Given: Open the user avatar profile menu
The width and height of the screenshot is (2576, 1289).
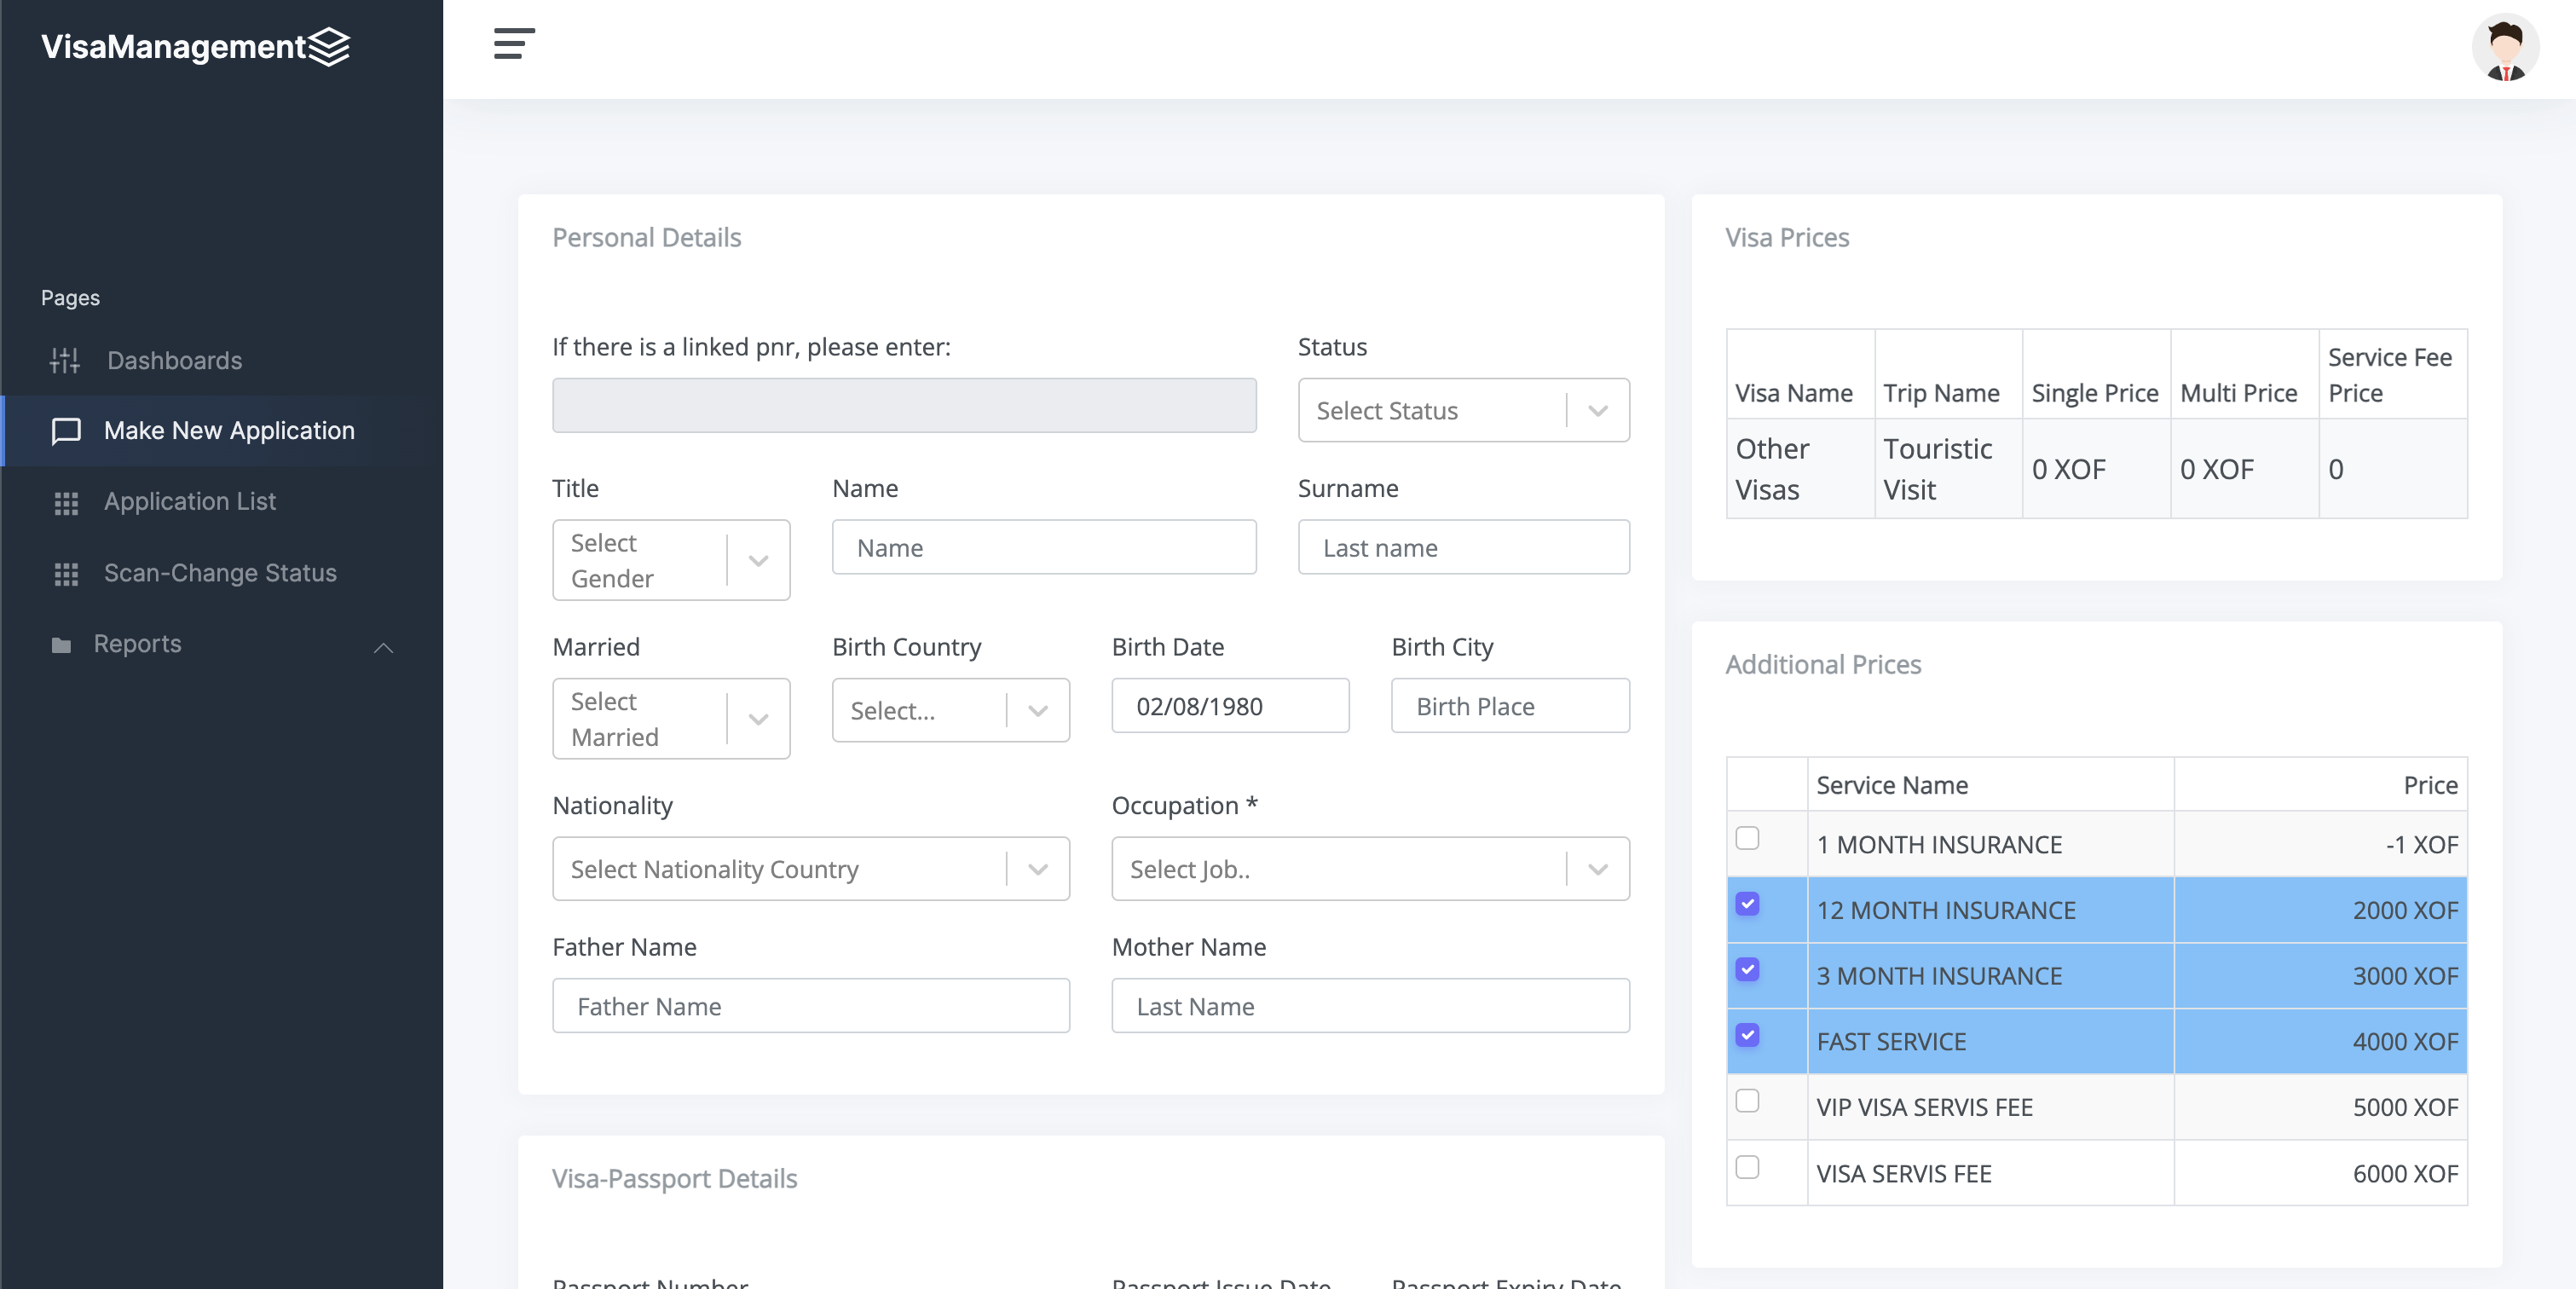Looking at the screenshot, I should (x=2505, y=48).
